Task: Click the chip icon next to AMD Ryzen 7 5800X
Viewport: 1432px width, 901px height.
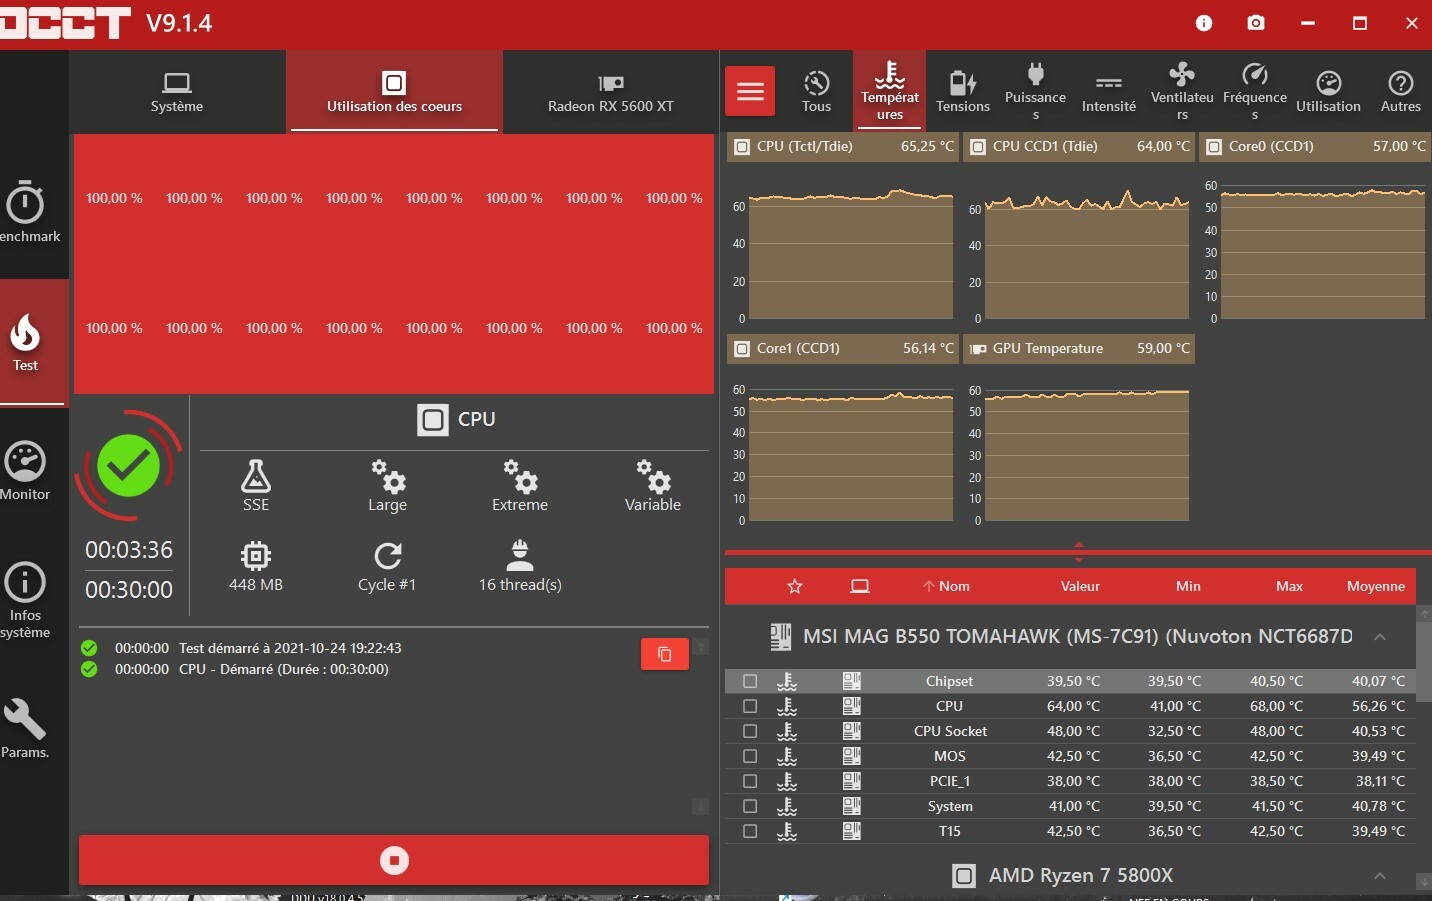Action: tap(964, 876)
